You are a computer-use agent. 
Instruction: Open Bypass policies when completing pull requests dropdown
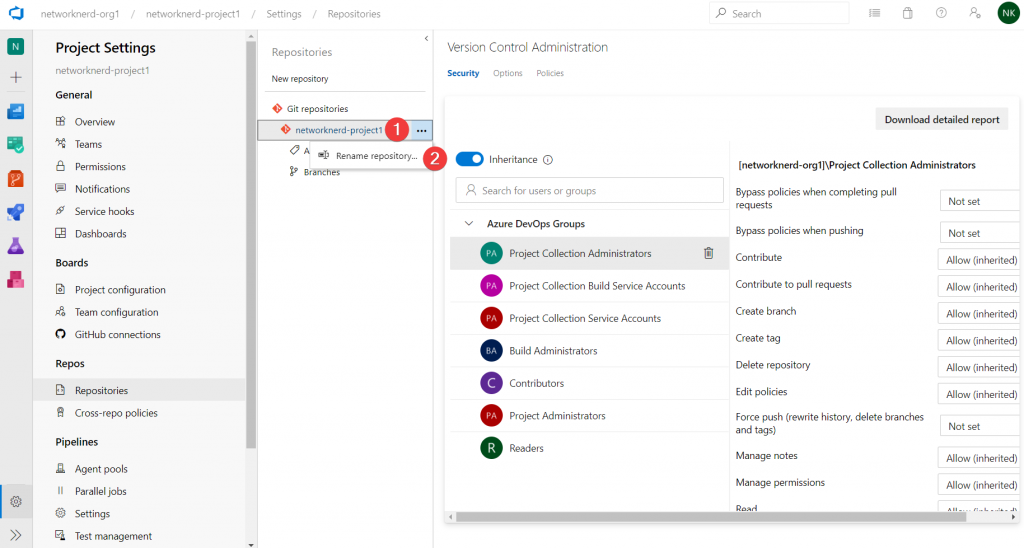tap(981, 201)
